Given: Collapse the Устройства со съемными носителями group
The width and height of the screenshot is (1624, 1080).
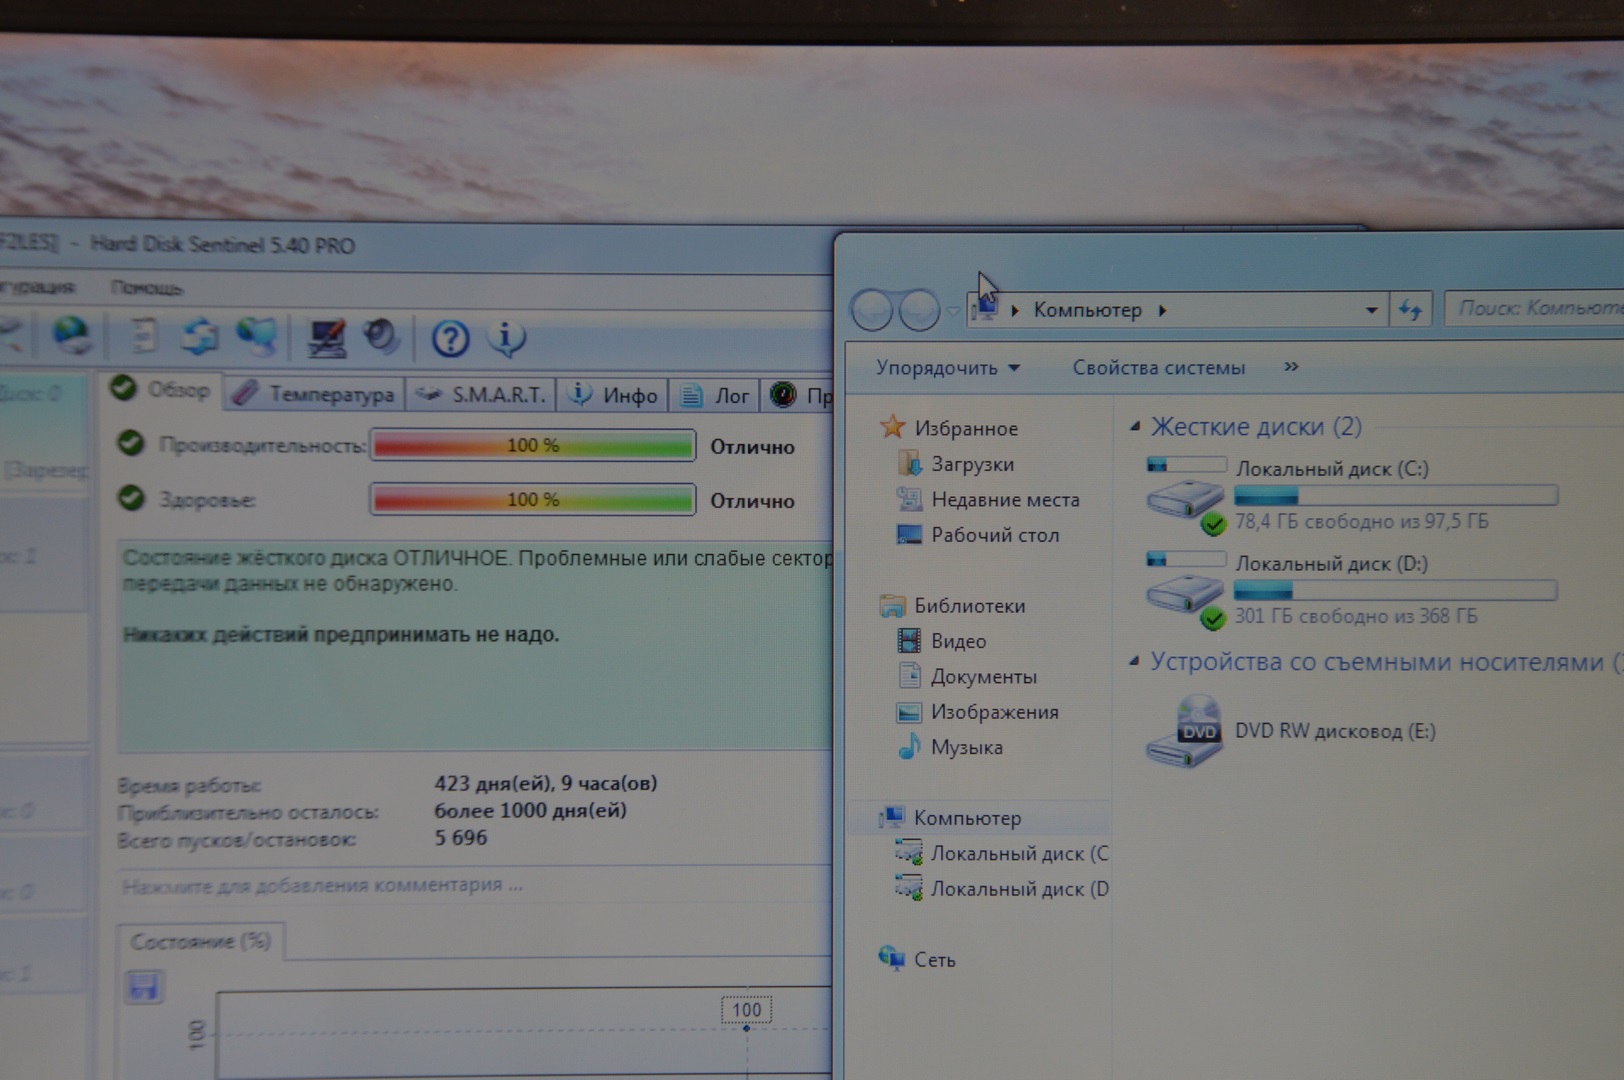Looking at the screenshot, I should click(x=1134, y=662).
